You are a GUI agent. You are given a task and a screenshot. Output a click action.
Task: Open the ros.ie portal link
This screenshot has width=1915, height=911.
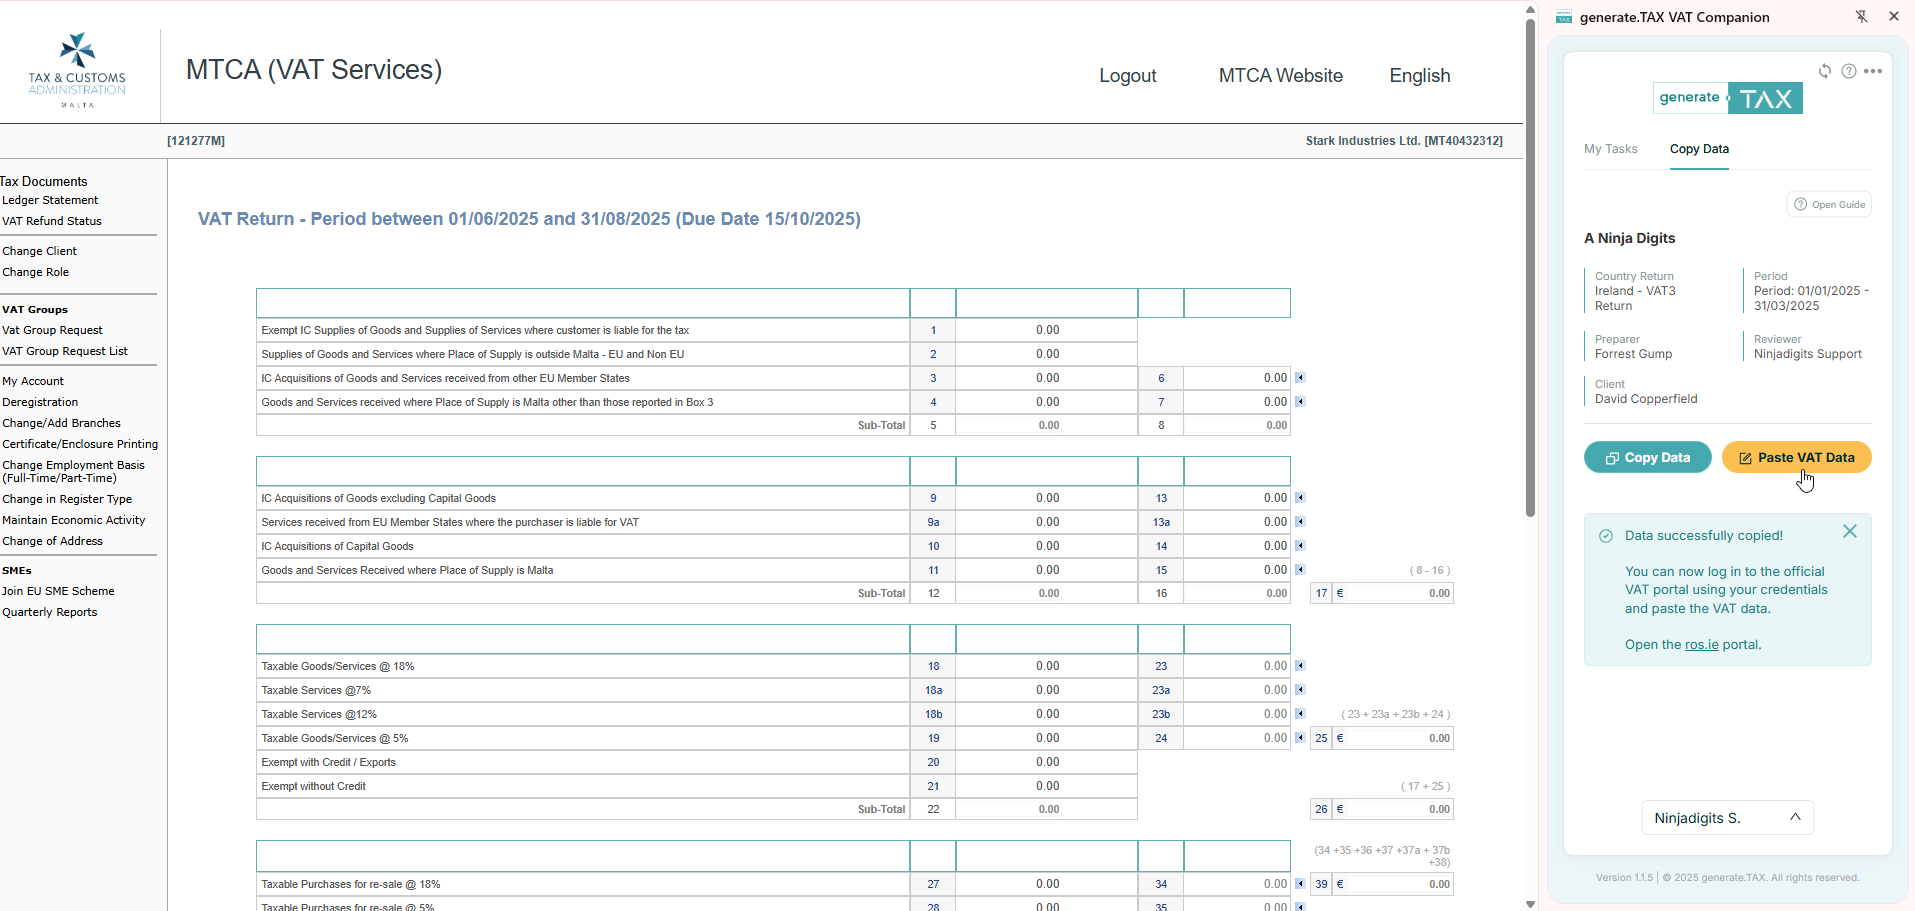[x=1701, y=645]
